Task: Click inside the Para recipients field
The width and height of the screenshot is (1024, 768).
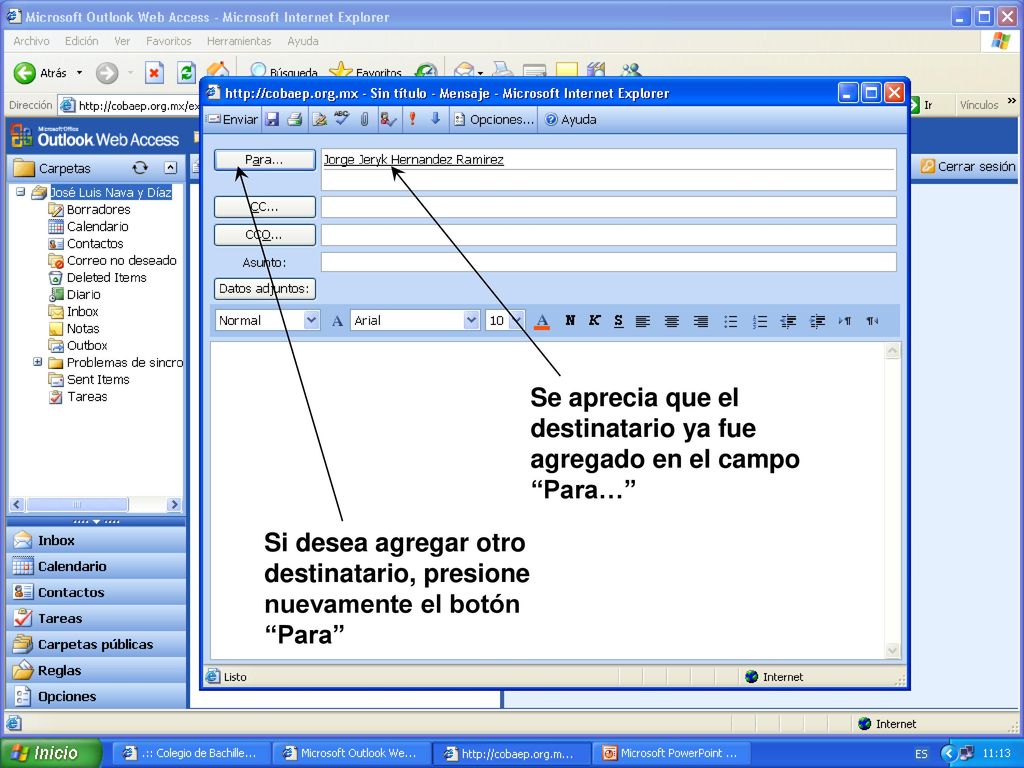Action: pyautogui.click(x=609, y=169)
